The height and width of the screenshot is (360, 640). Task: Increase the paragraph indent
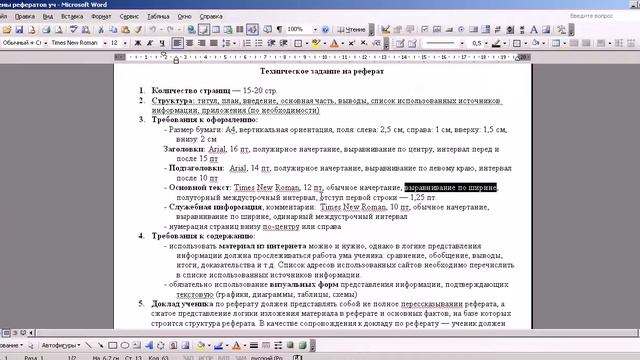pos(284,43)
